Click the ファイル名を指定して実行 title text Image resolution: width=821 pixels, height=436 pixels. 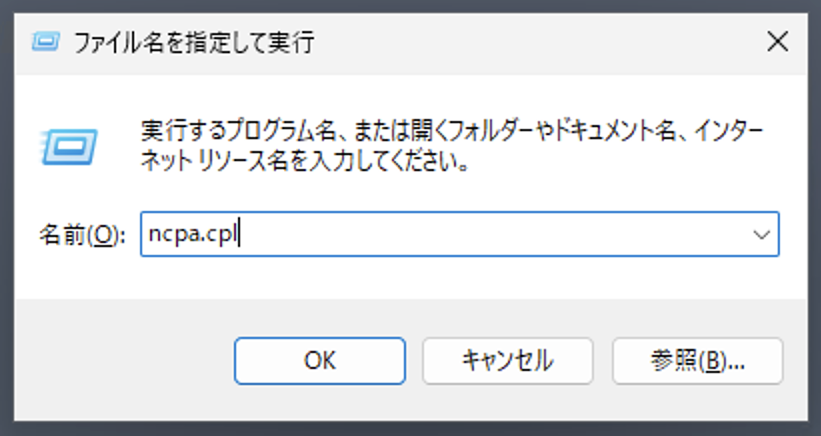[x=194, y=42]
